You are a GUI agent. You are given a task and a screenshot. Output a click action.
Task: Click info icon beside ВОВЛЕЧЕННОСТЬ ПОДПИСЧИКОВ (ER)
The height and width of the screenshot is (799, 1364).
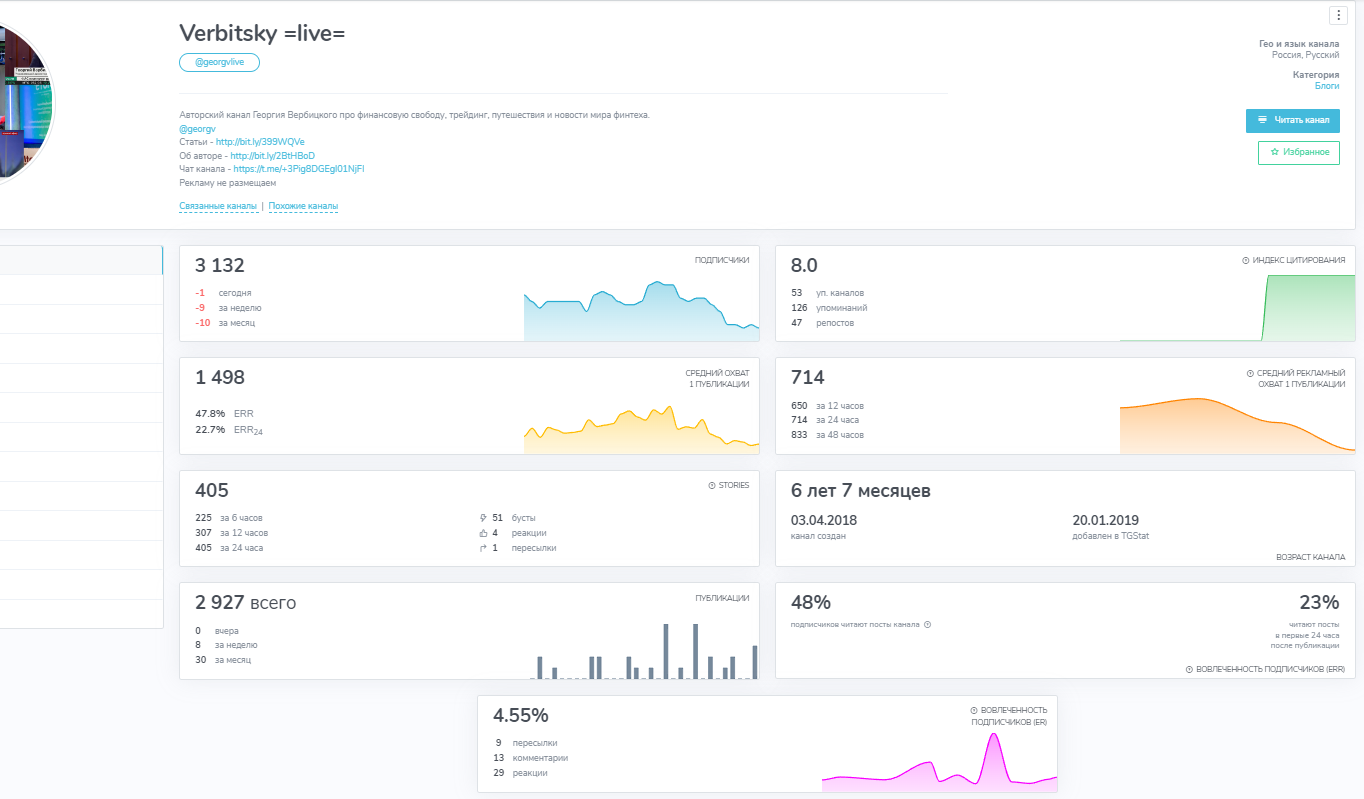(974, 710)
